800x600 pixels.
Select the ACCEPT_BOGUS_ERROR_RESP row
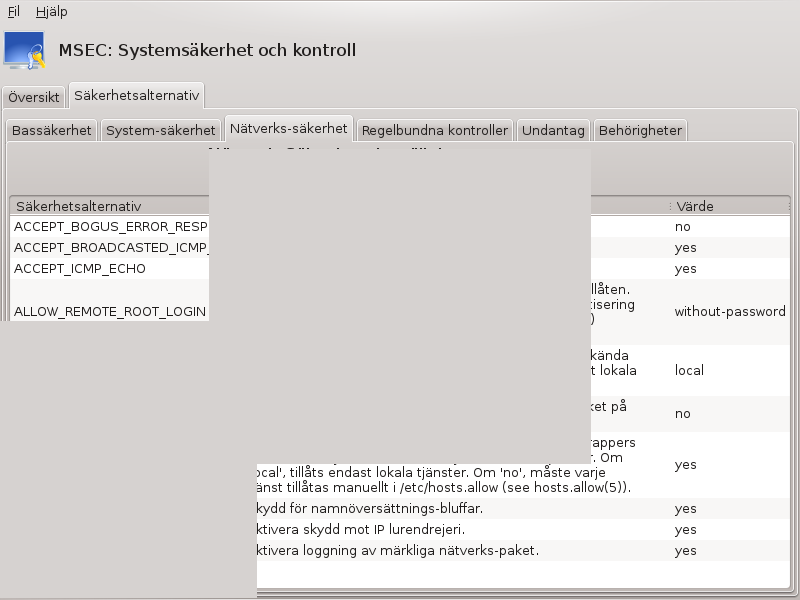(110, 226)
